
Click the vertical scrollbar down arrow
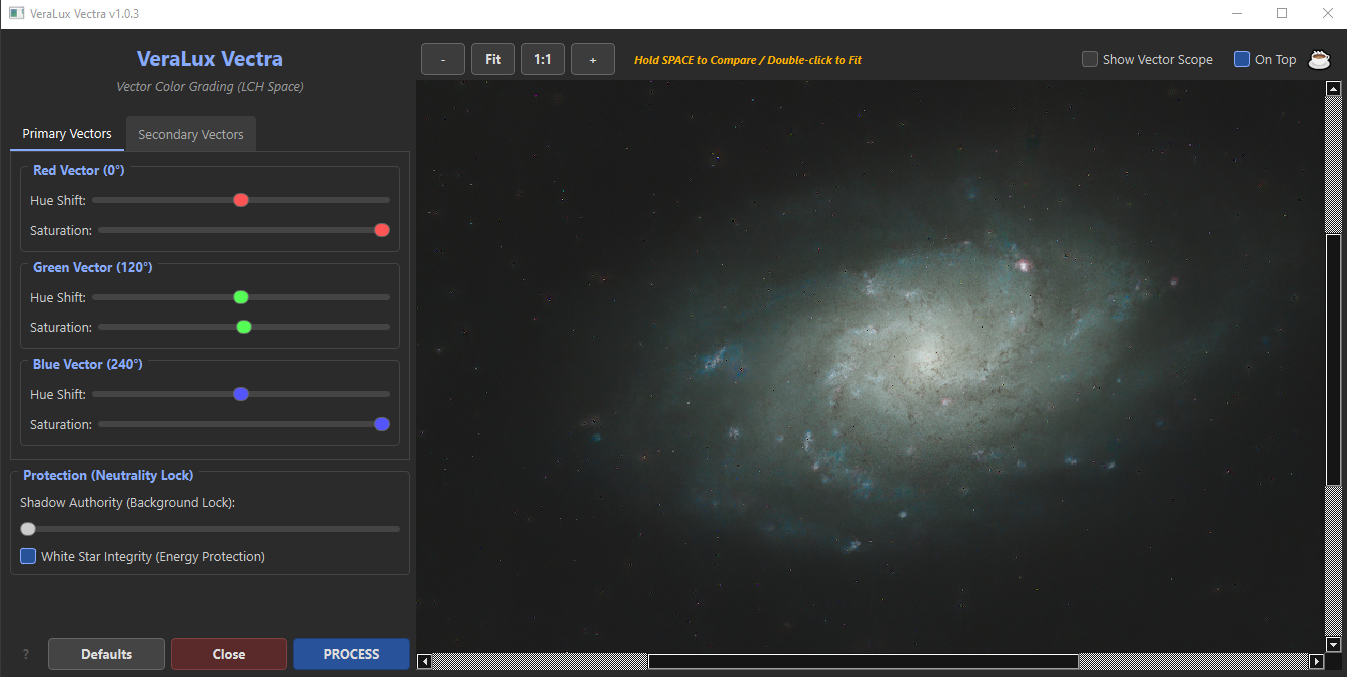[x=1333, y=644]
